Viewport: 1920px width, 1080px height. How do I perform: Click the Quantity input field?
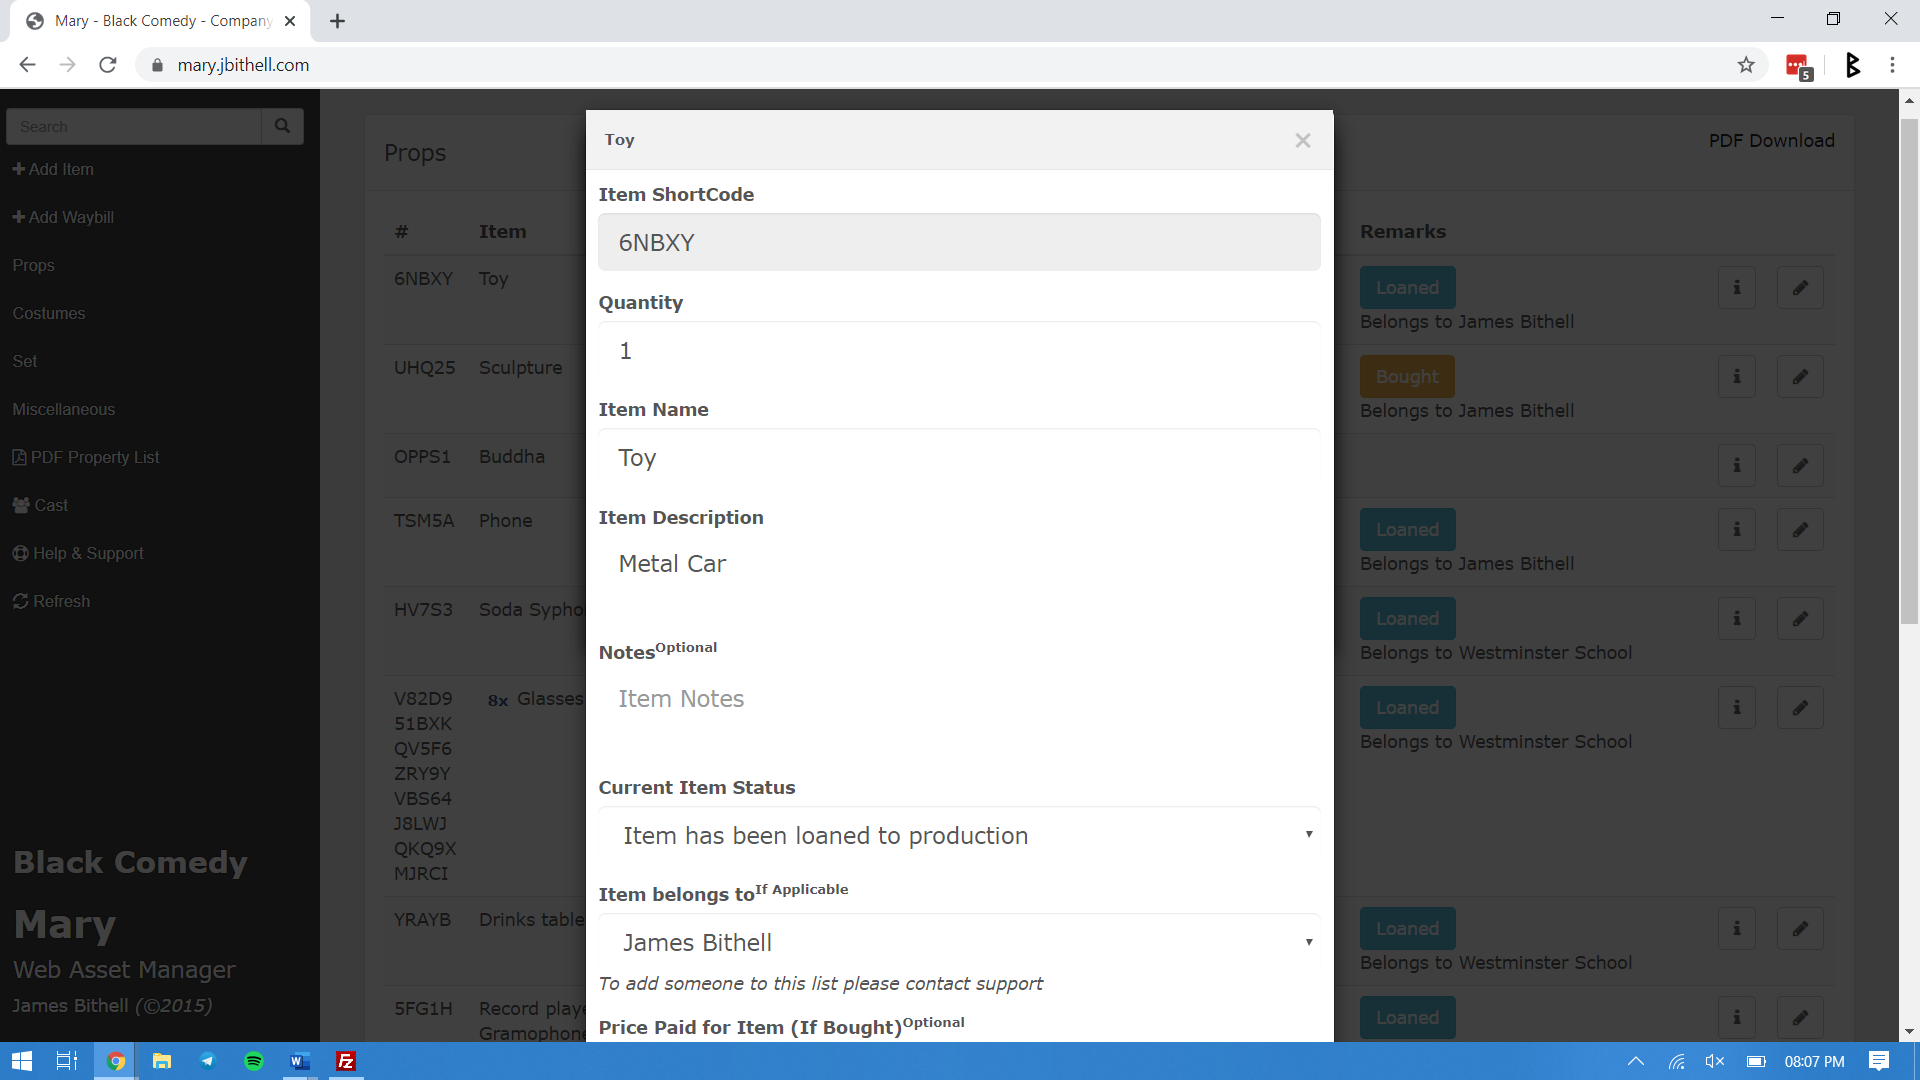coord(958,351)
